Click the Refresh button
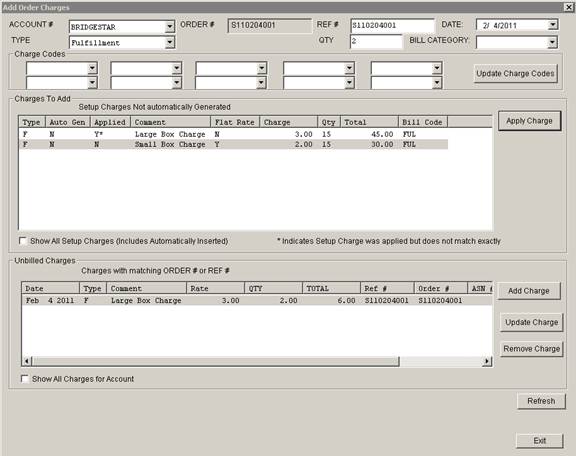The width and height of the screenshot is (576, 456). pos(541,401)
